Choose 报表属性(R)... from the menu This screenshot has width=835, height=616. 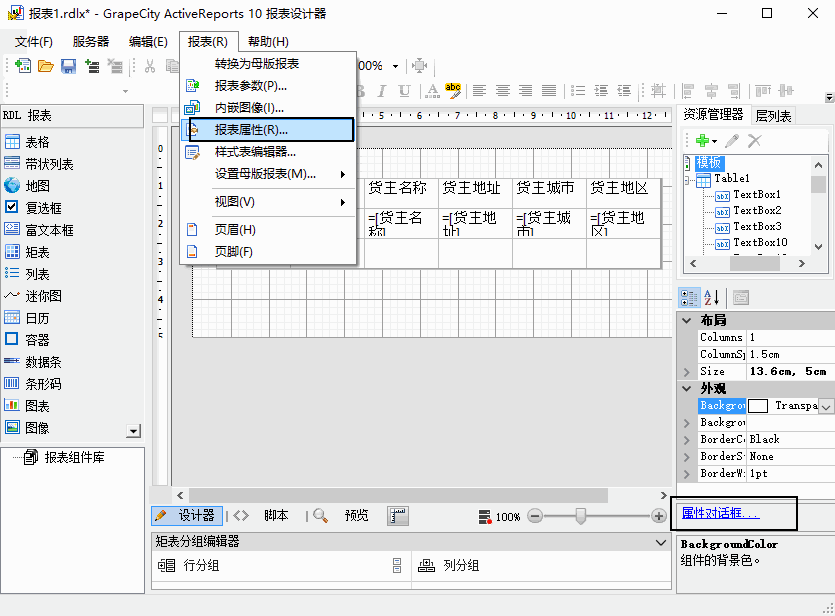point(251,130)
